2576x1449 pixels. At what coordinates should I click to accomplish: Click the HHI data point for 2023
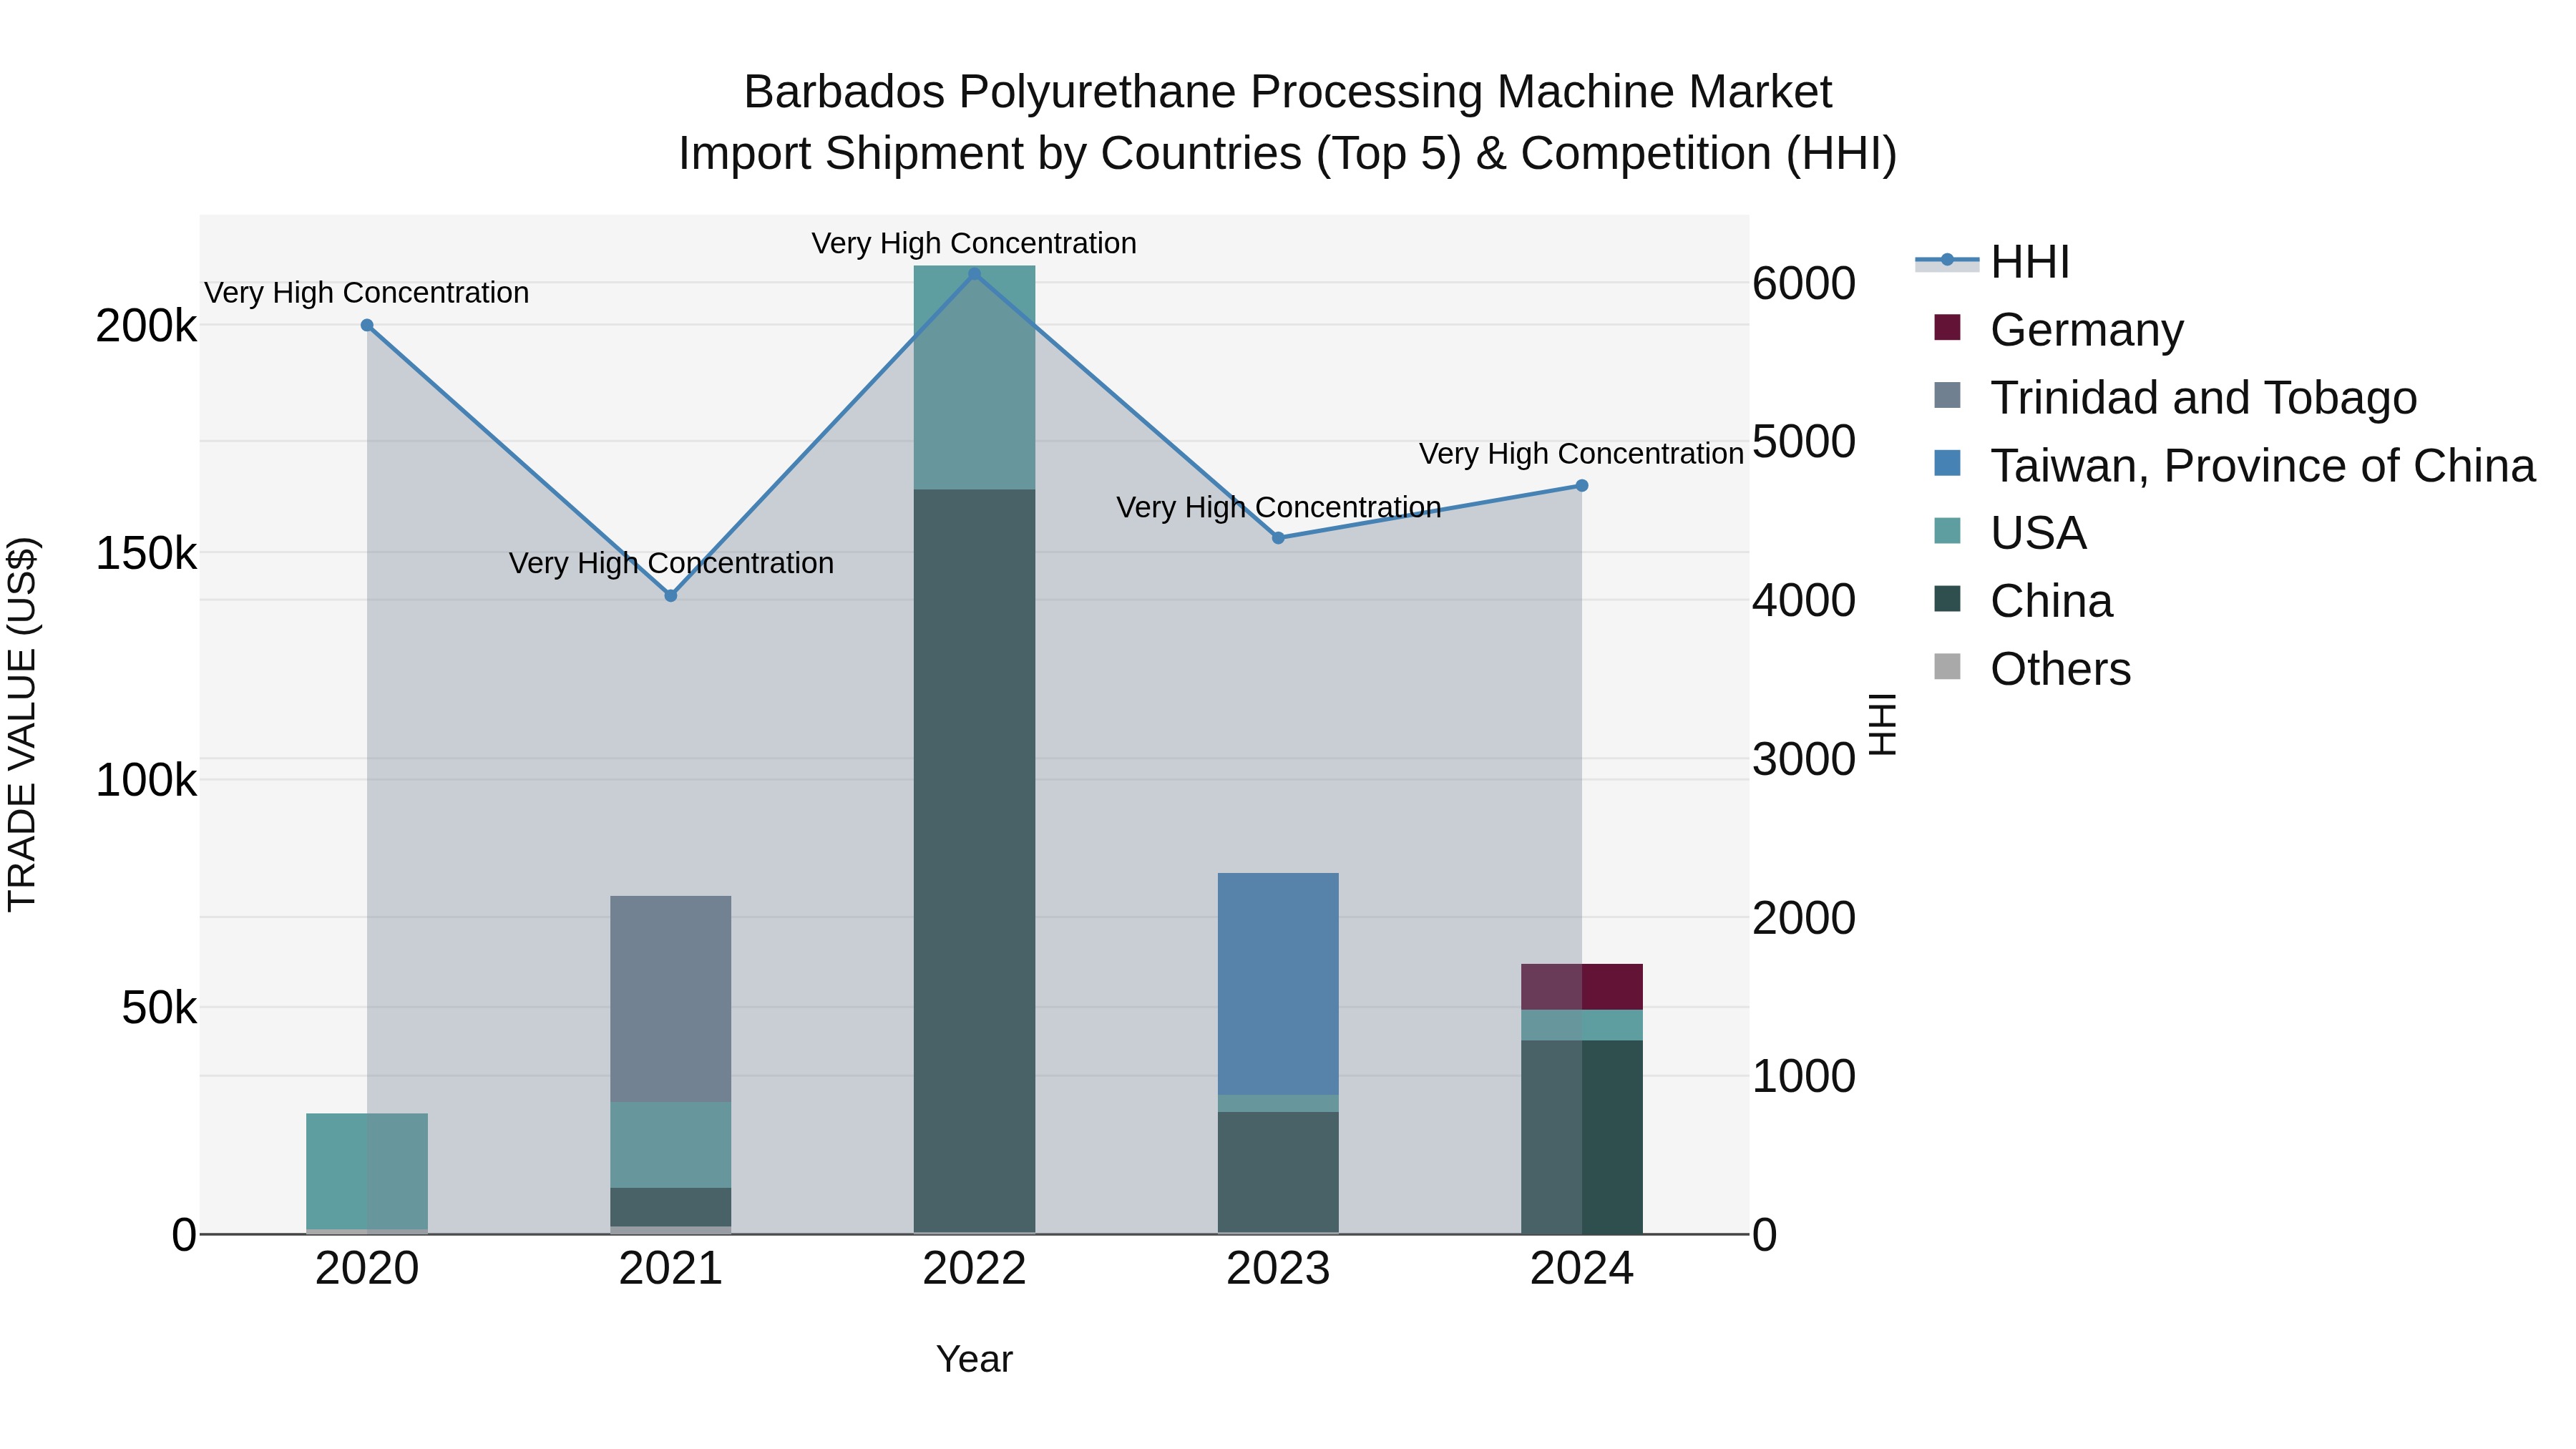coord(1278,538)
